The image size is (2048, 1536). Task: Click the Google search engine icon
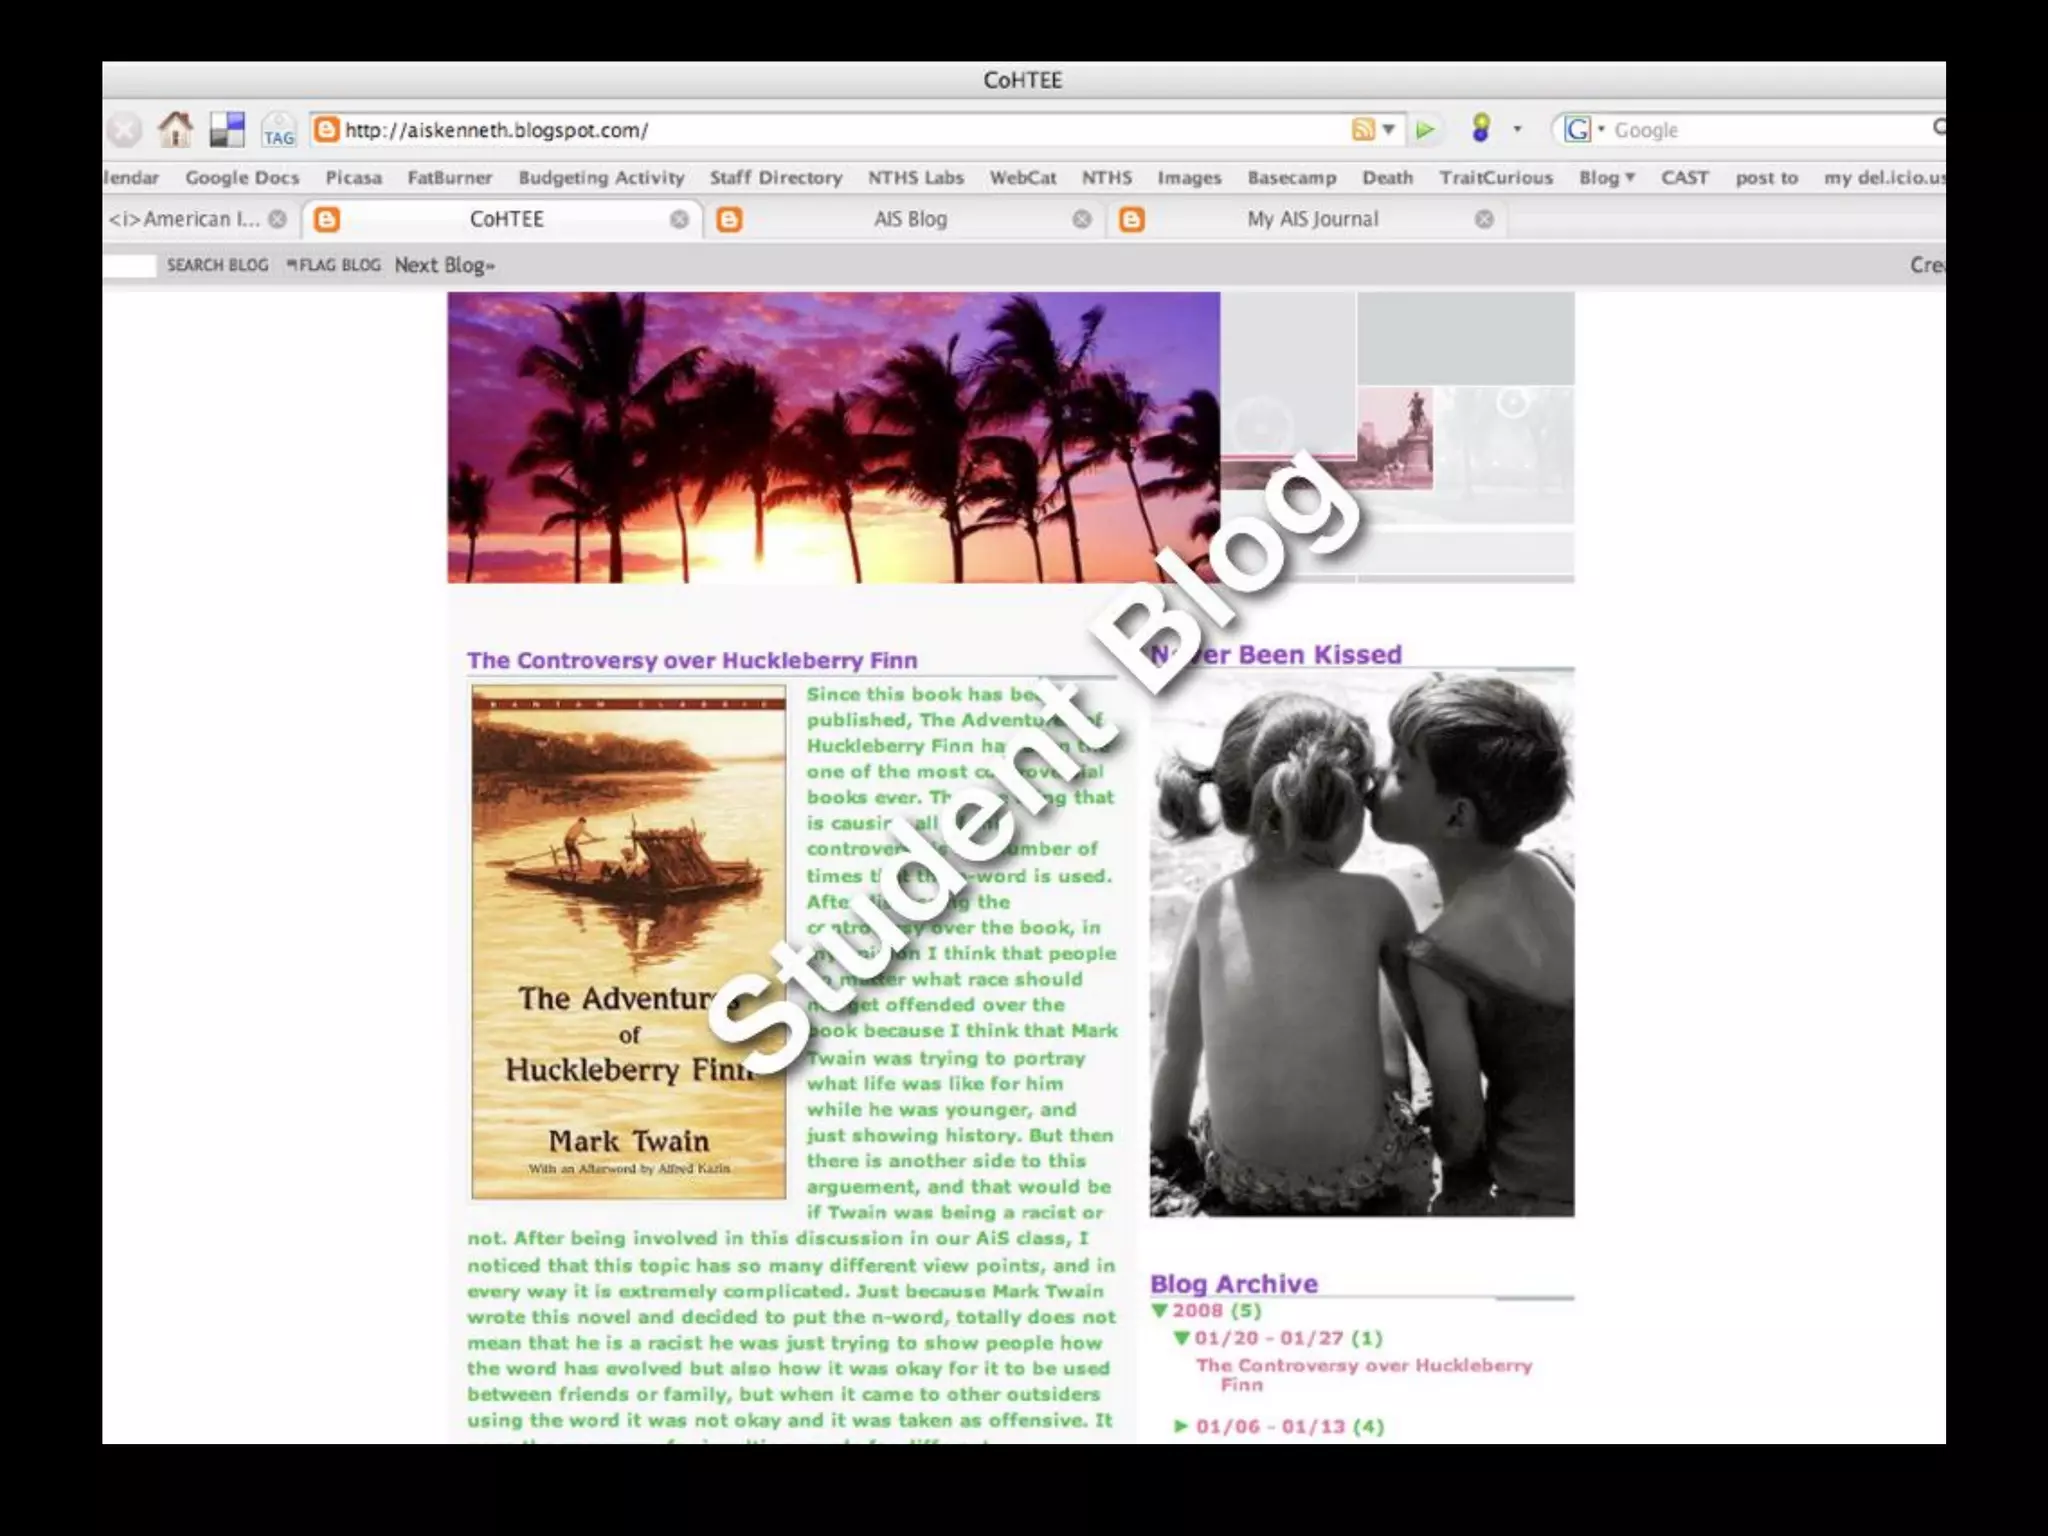[x=1578, y=129]
